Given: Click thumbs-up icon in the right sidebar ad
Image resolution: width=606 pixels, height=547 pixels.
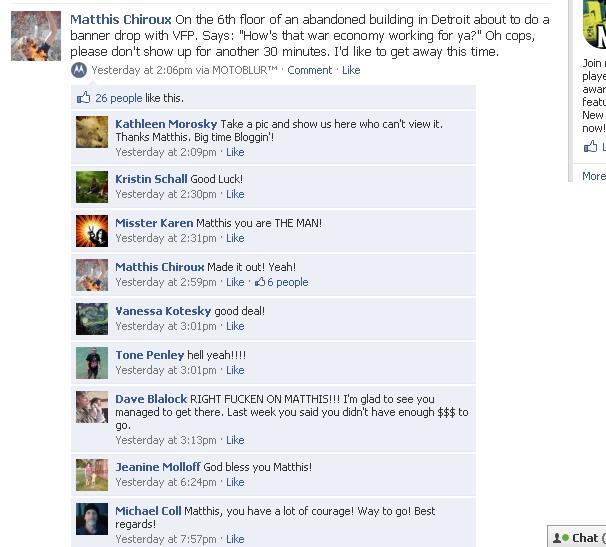Looking at the screenshot, I should (590, 146).
